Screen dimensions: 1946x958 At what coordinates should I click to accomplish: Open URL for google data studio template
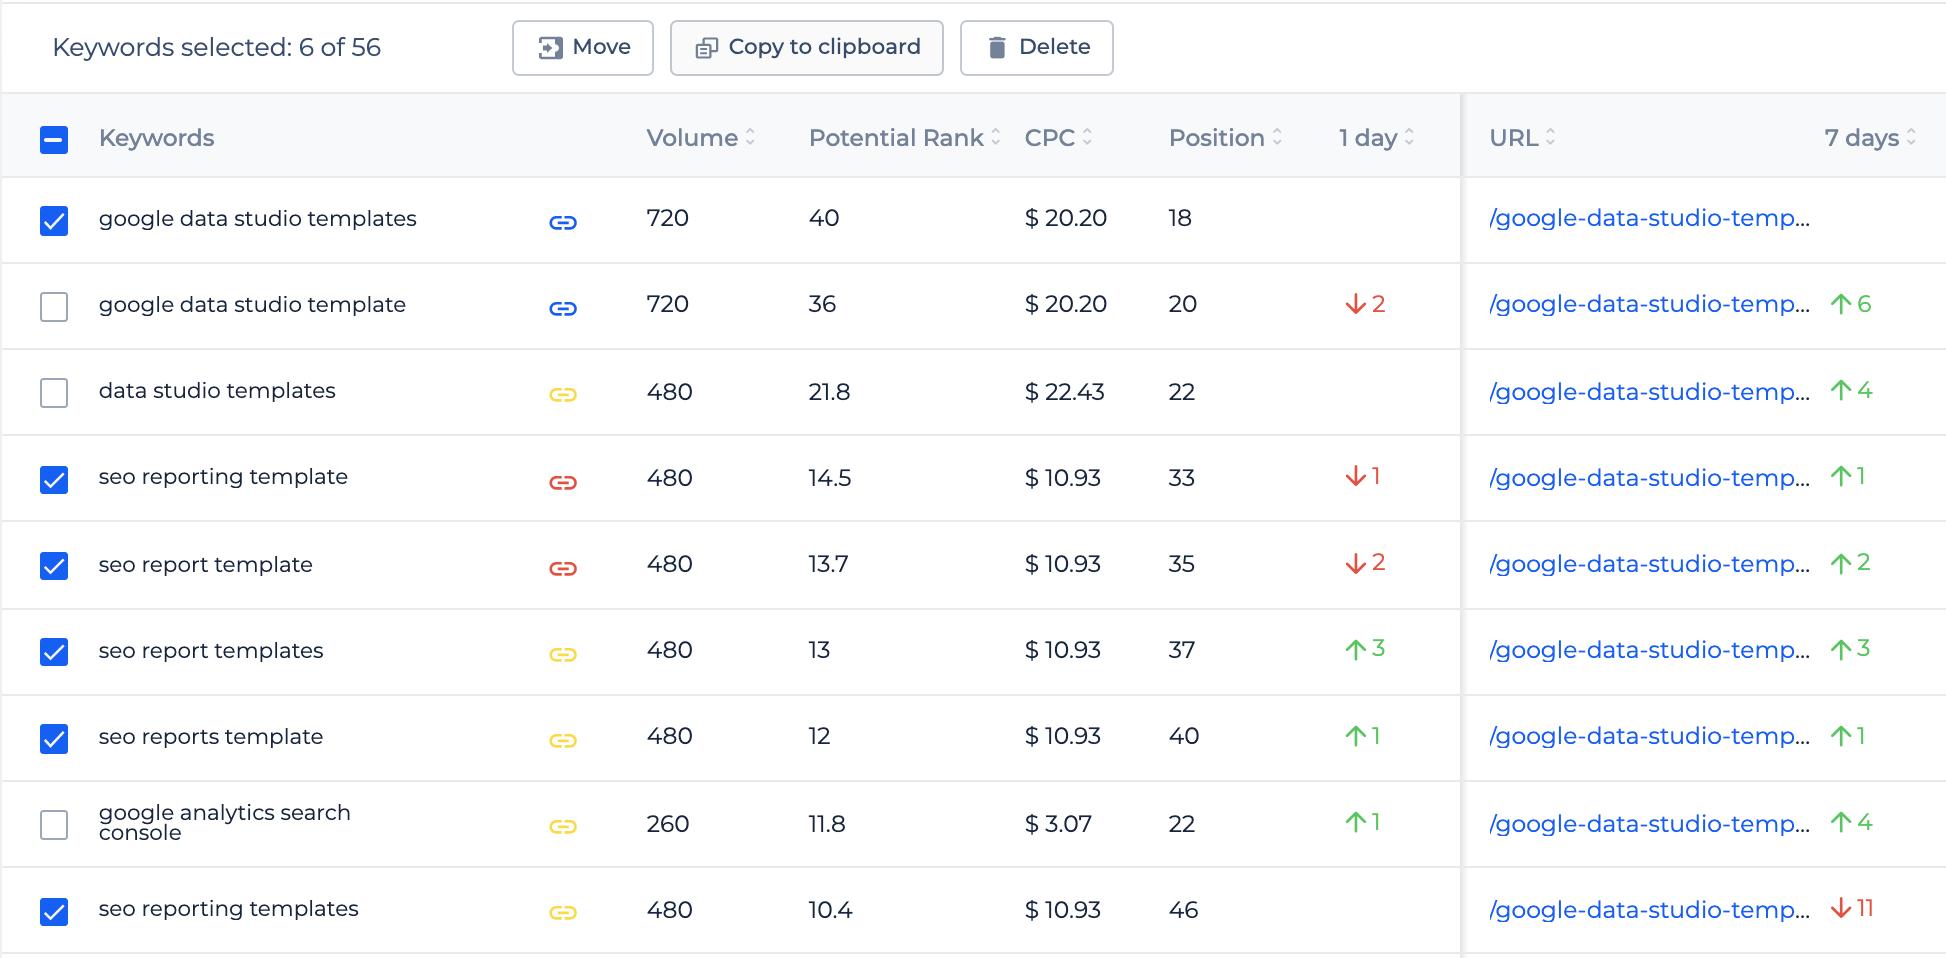point(1649,304)
